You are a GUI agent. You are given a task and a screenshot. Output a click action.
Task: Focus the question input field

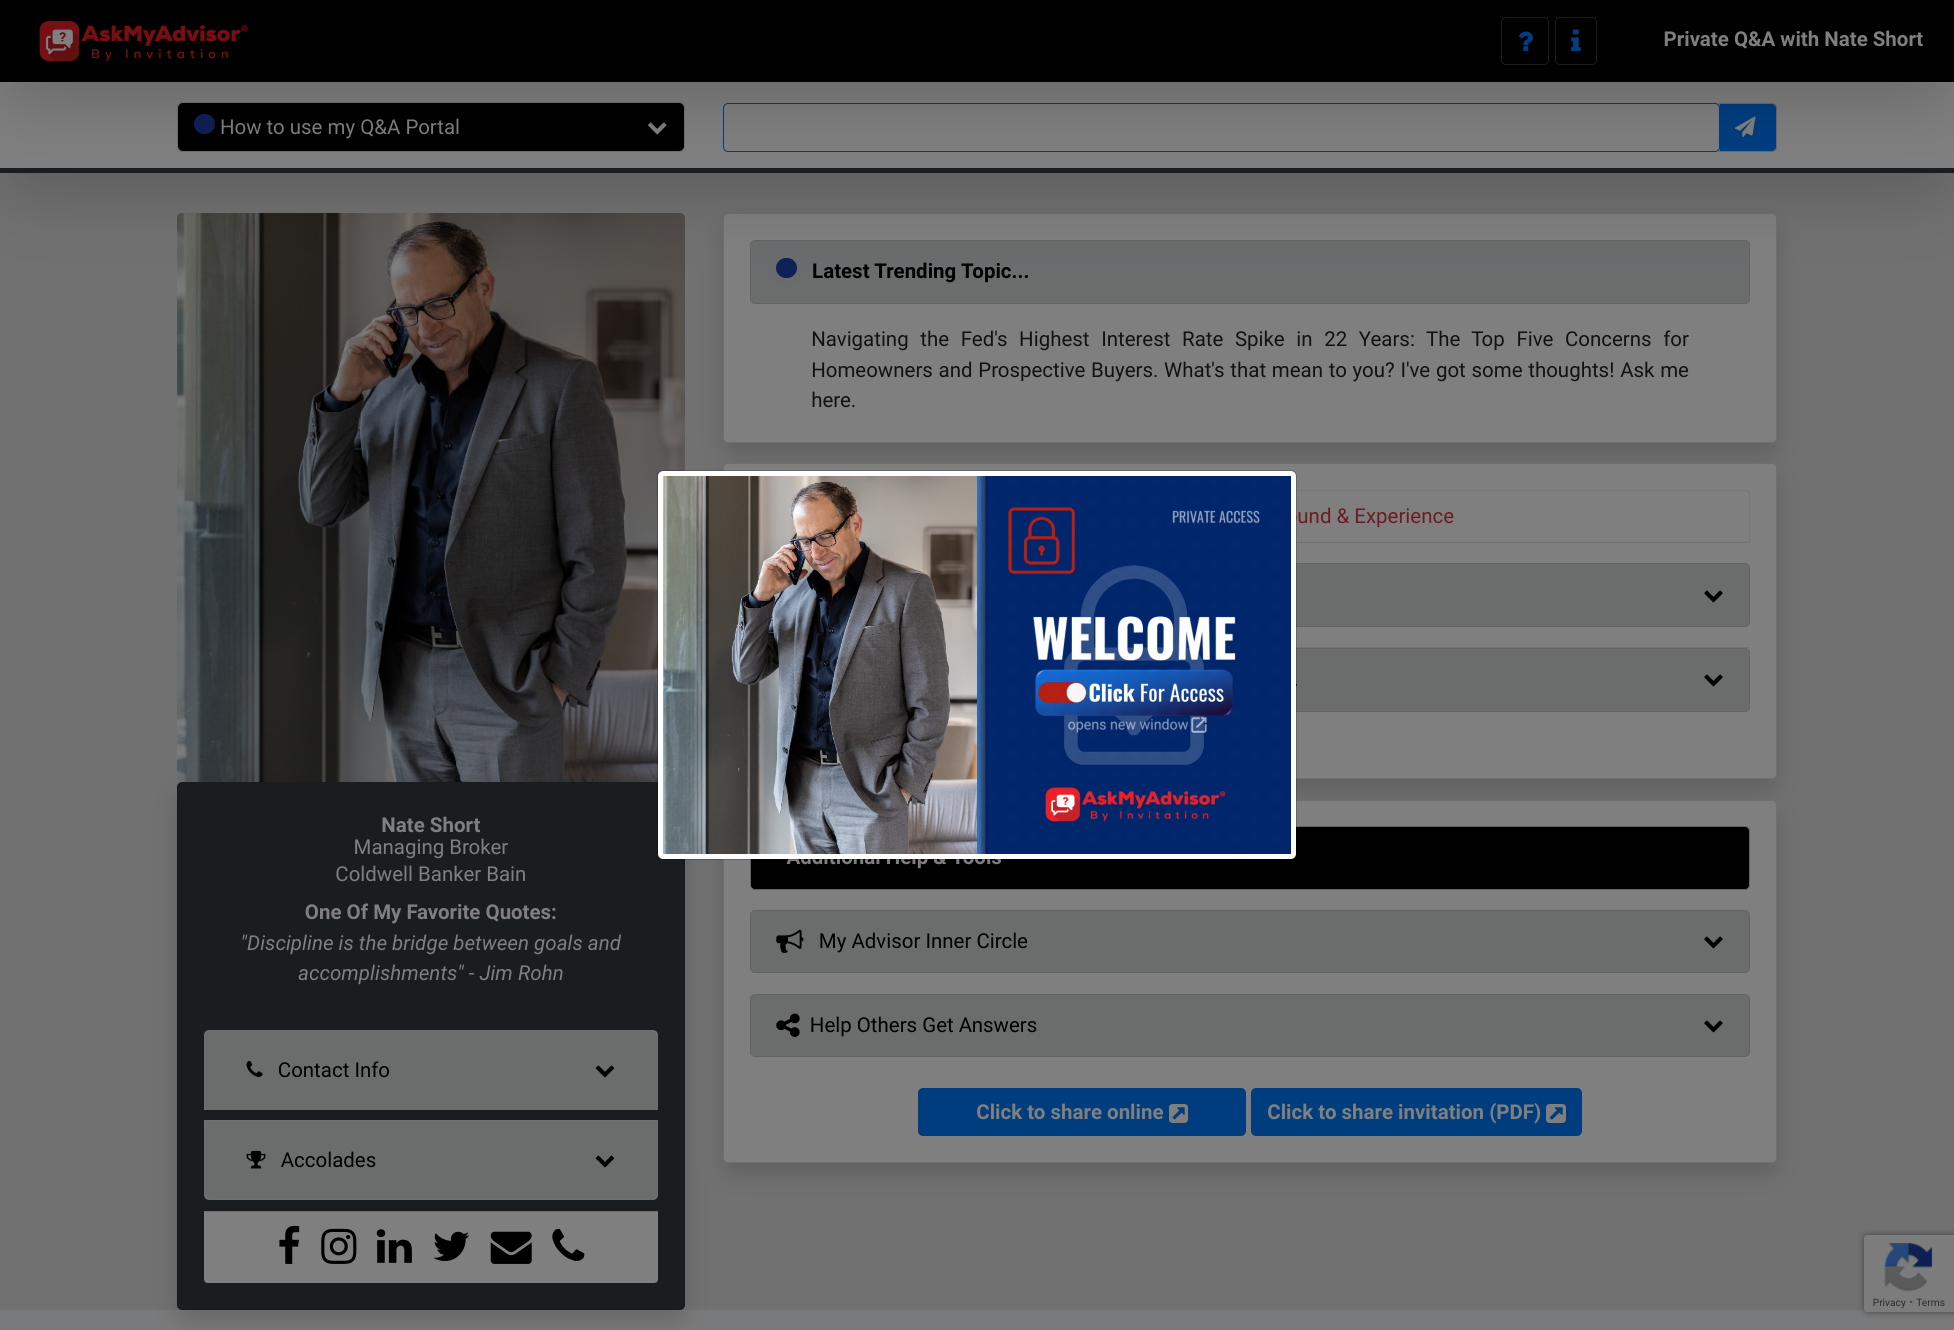[1221, 127]
